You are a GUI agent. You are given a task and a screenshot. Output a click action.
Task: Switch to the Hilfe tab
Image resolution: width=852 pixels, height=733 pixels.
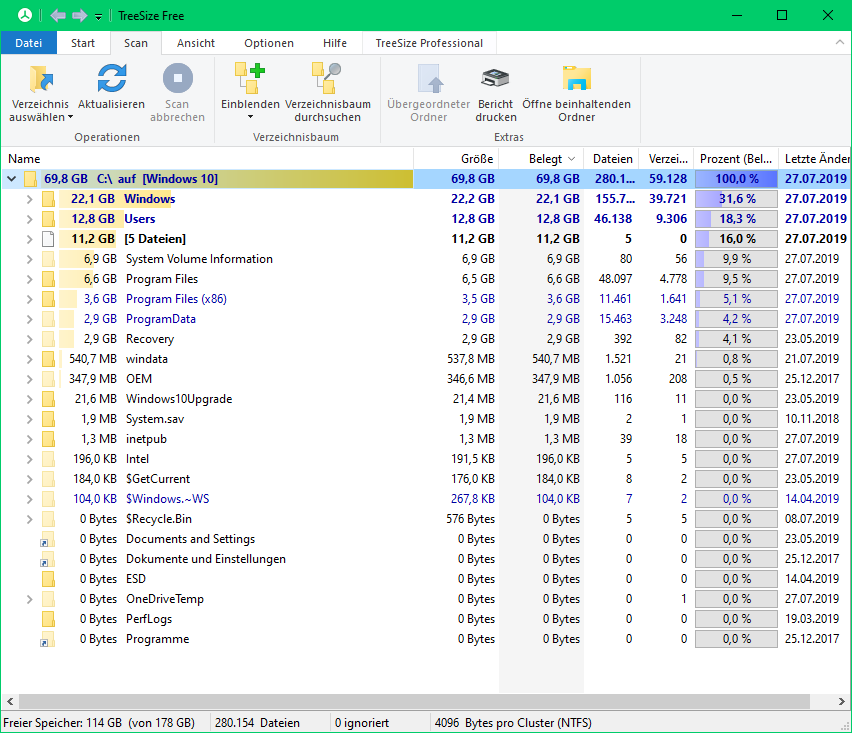pyautogui.click(x=335, y=43)
